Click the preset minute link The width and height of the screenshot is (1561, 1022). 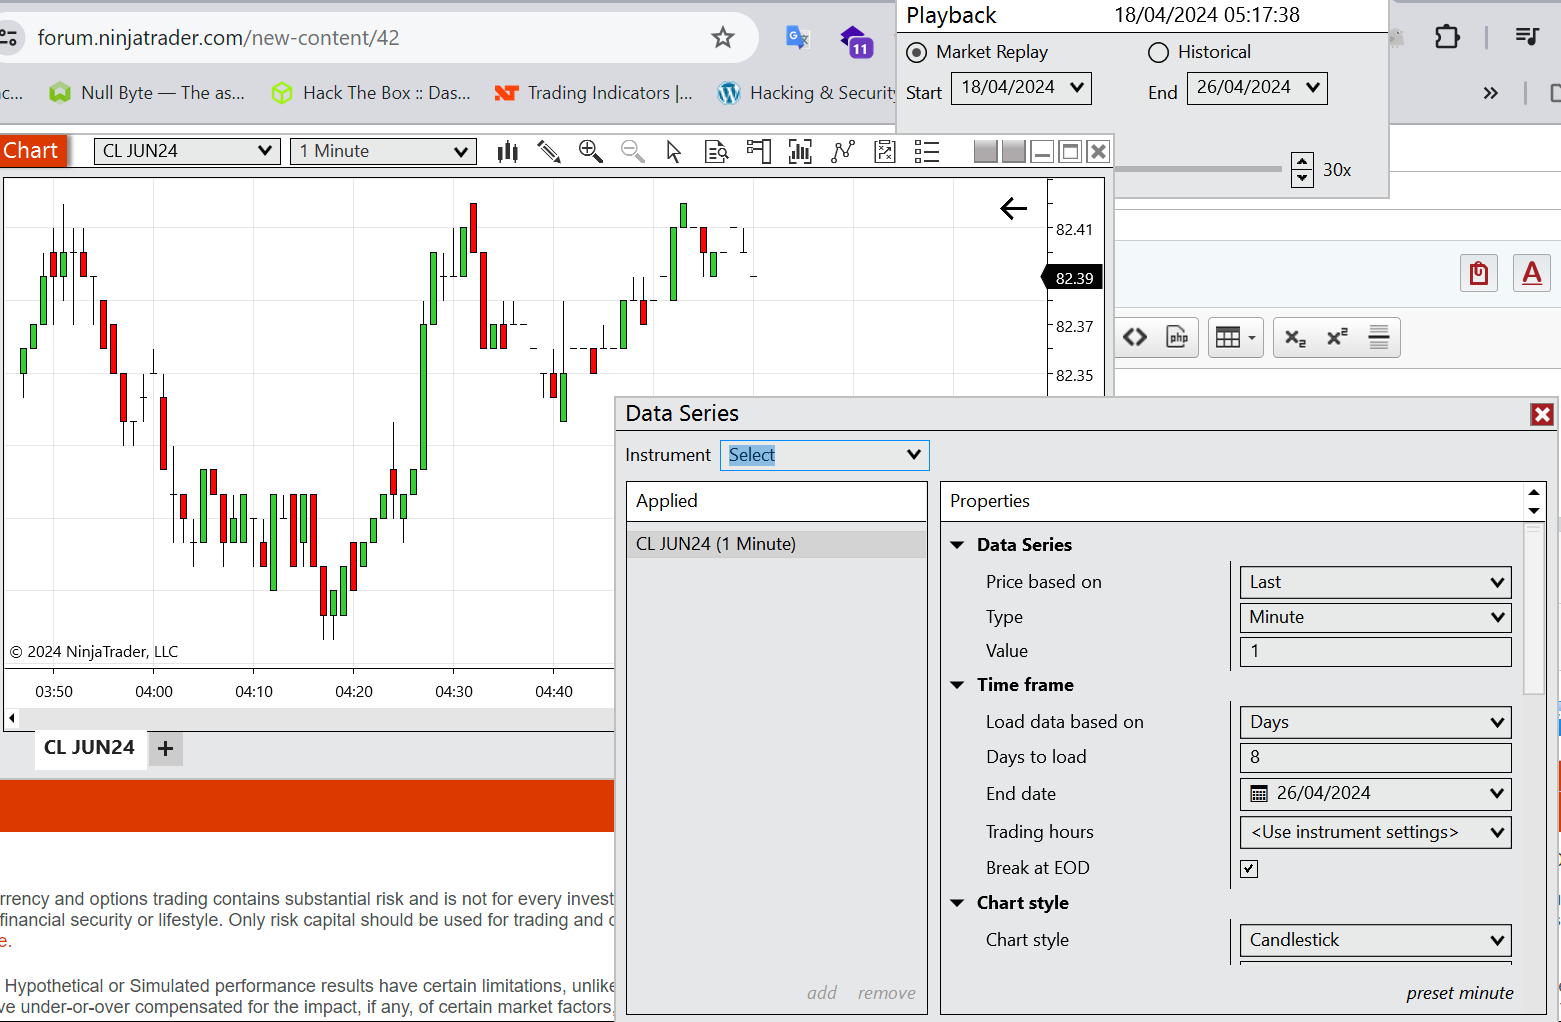tap(1459, 993)
